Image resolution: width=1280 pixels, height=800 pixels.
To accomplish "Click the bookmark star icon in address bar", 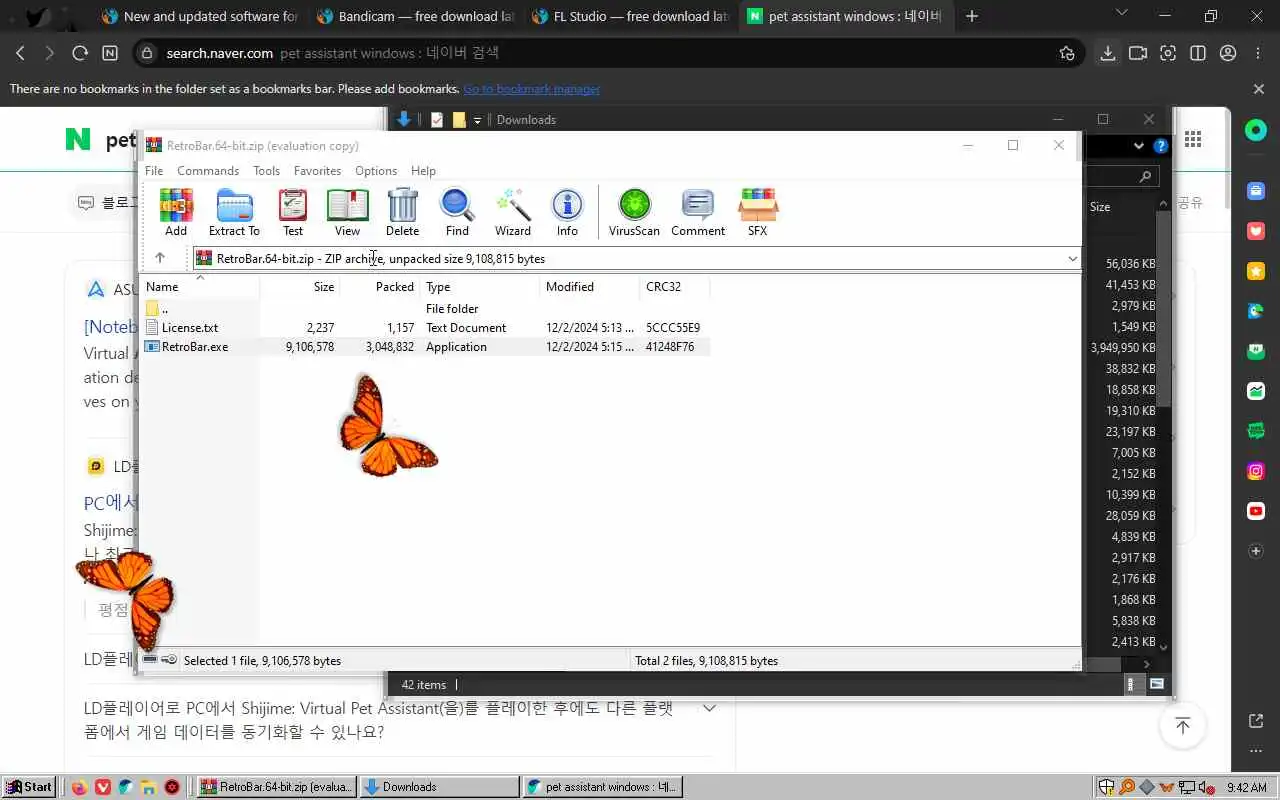I will (1067, 53).
